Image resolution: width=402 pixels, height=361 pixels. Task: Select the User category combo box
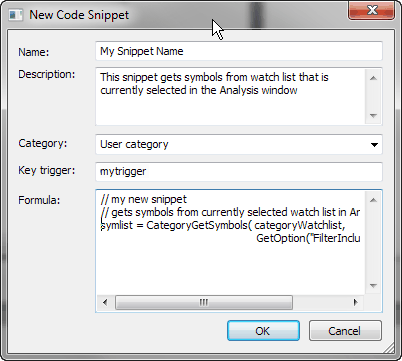[x=239, y=144]
